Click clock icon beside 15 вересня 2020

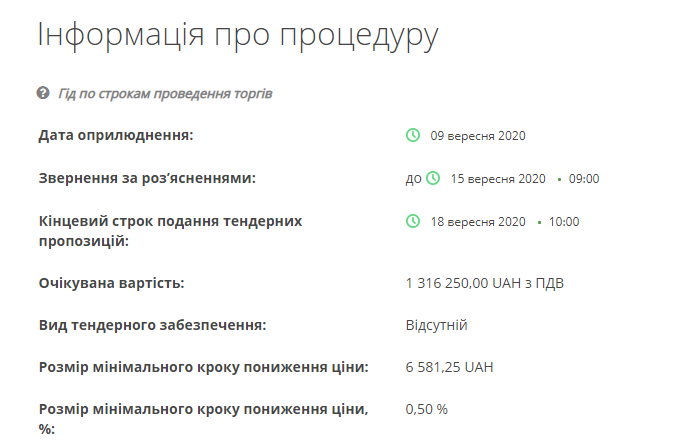pos(433,178)
